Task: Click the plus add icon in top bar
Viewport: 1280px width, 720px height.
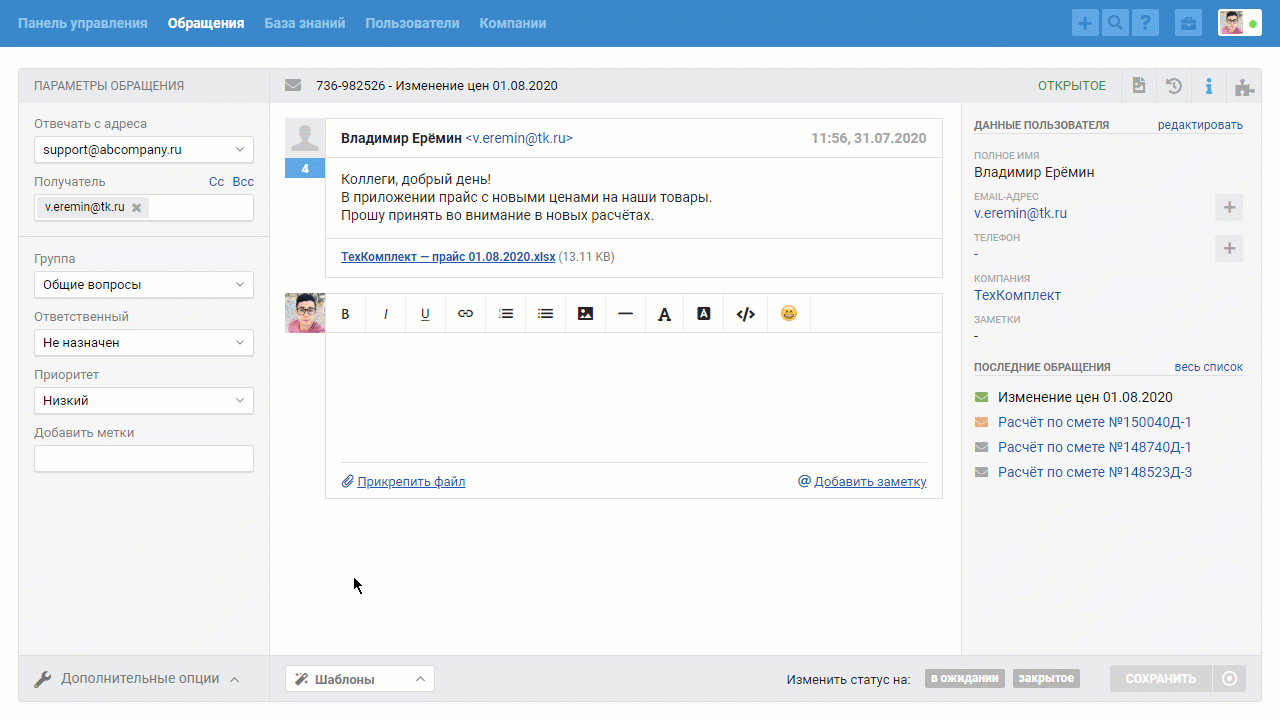Action: [1085, 23]
